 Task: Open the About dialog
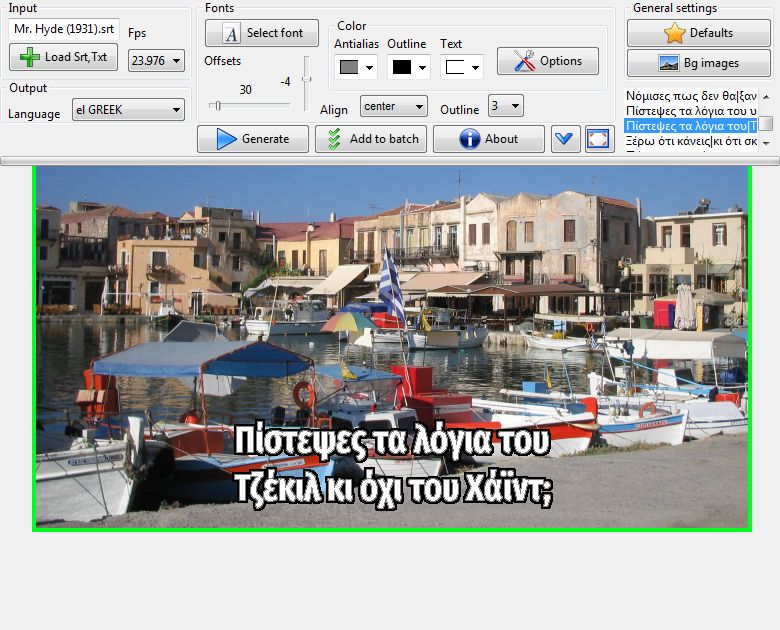(488, 139)
